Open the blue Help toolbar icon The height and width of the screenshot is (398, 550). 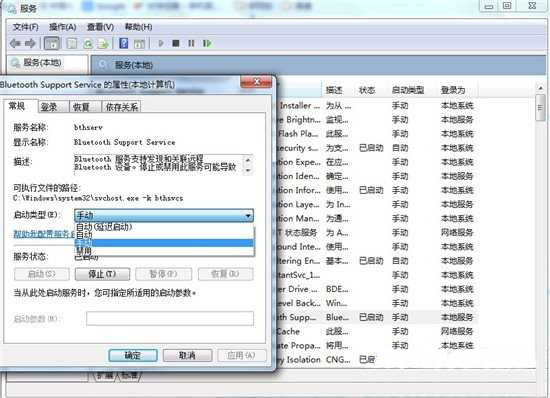123,43
